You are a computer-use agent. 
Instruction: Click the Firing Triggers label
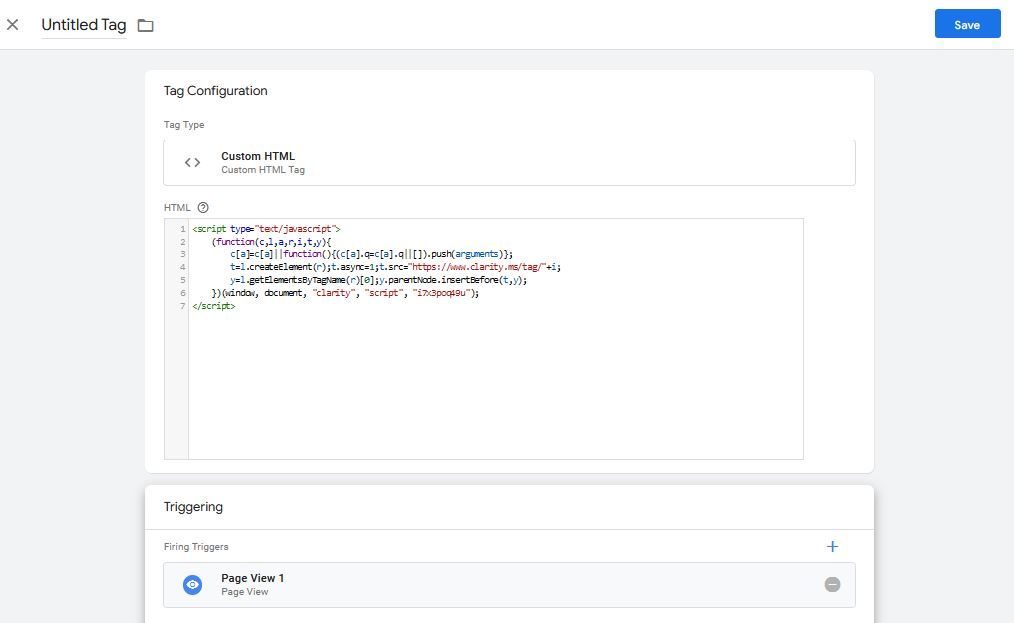click(196, 547)
